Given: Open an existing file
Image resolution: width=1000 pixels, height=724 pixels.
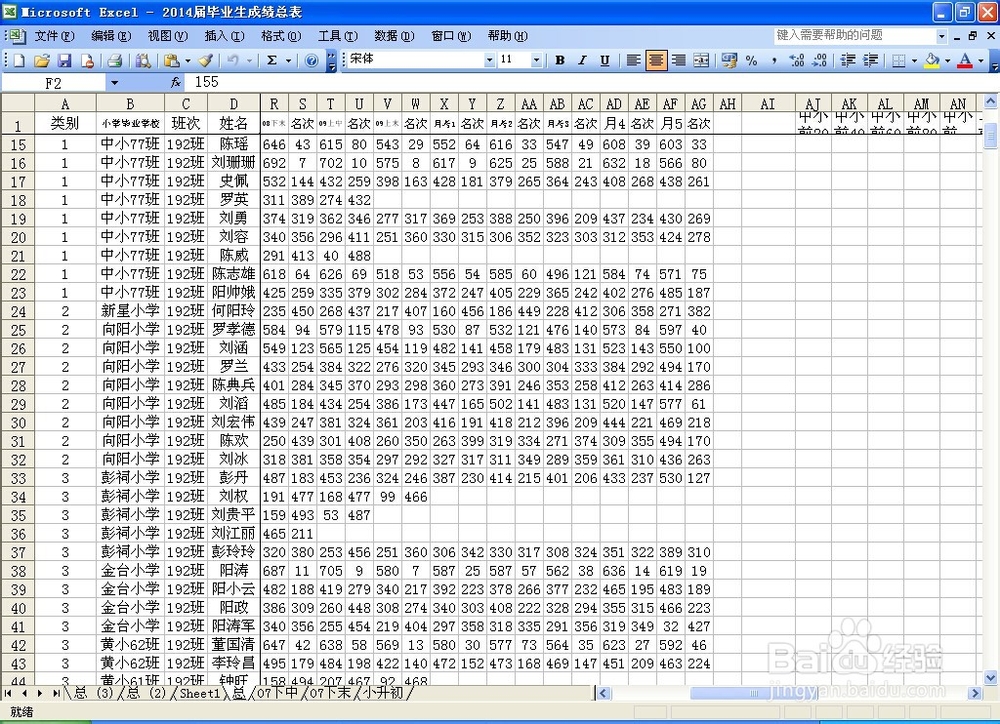Looking at the screenshot, I should click(40, 60).
